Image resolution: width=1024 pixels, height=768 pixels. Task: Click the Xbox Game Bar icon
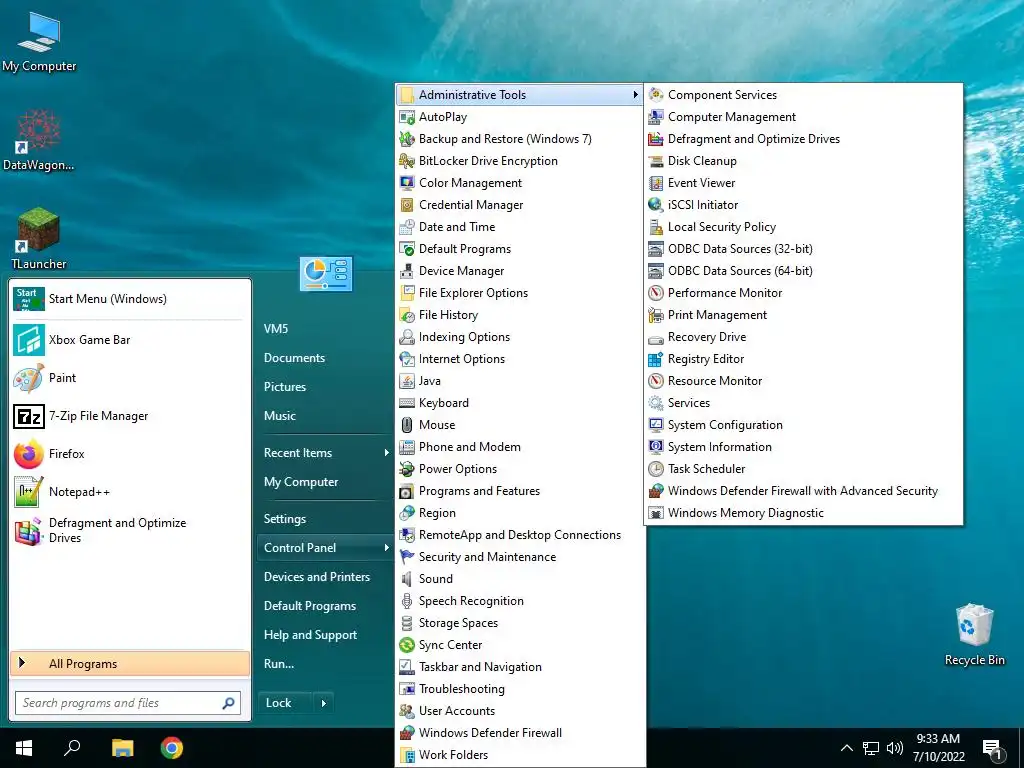pos(29,340)
